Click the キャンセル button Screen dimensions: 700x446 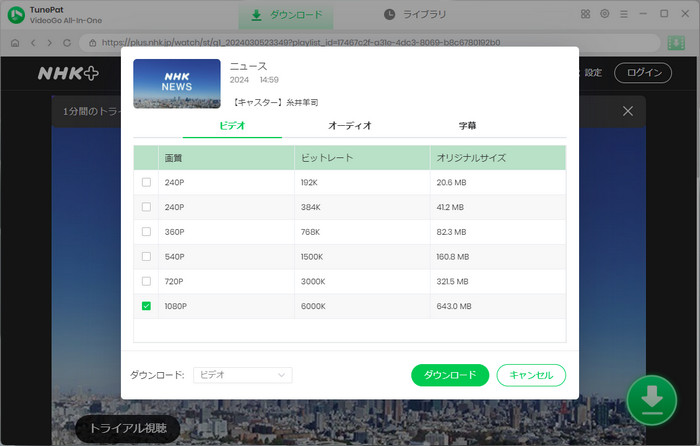[531, 375]
